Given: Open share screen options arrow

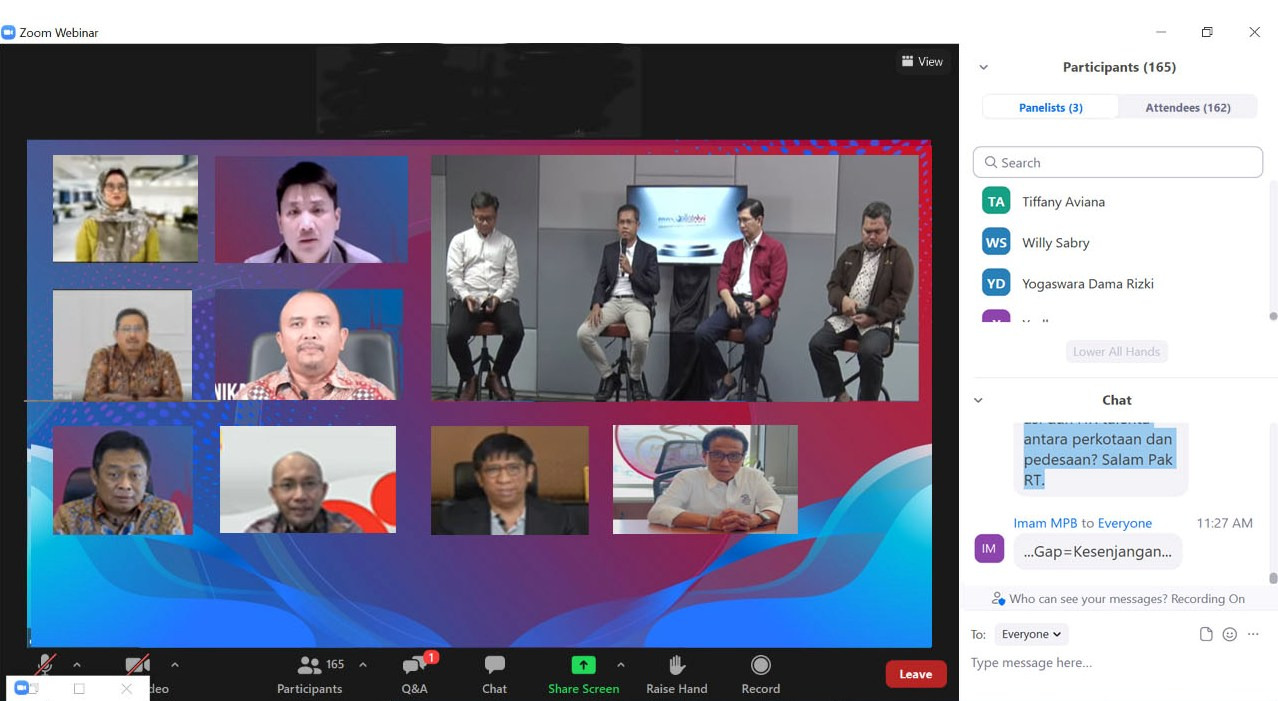Looking at the screenshot, I should [620, 665].
